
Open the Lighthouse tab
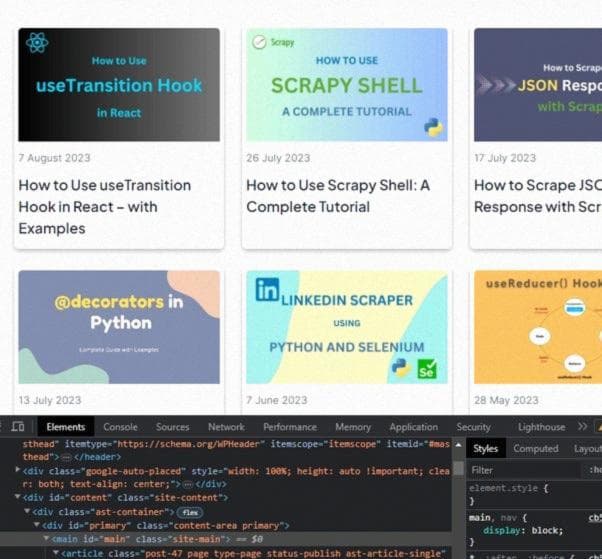coord(541,427)
